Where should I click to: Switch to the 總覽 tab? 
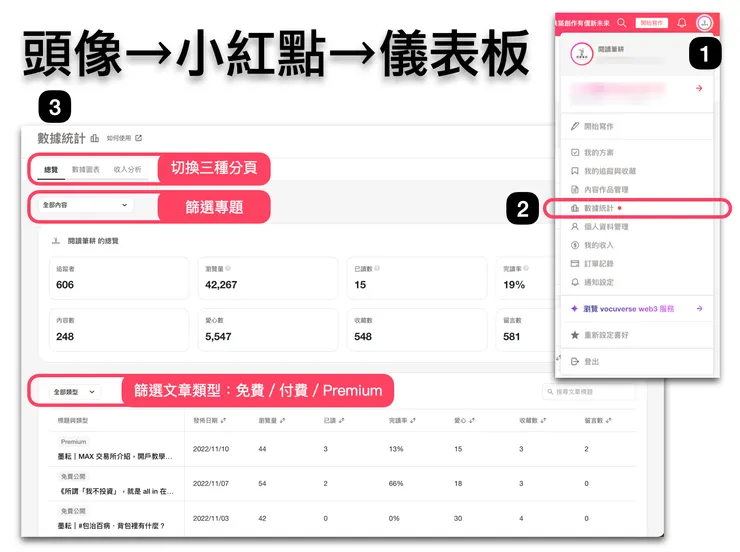point(51,169)
